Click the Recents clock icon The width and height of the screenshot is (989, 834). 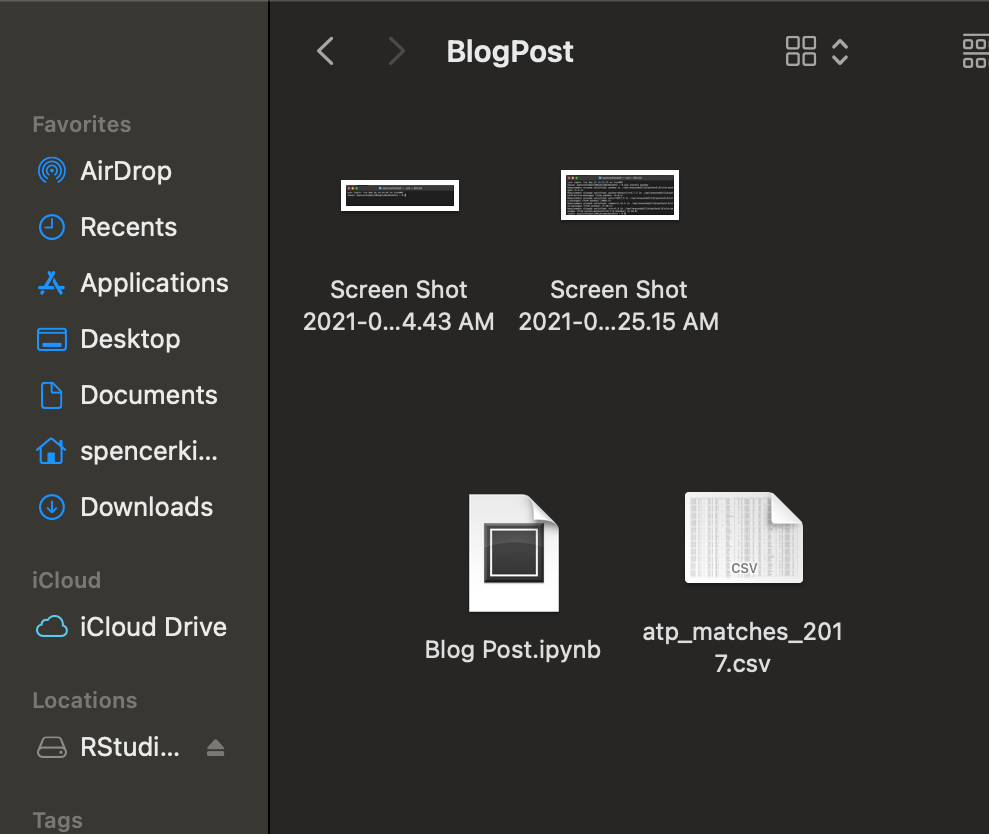tap(51, 227)
